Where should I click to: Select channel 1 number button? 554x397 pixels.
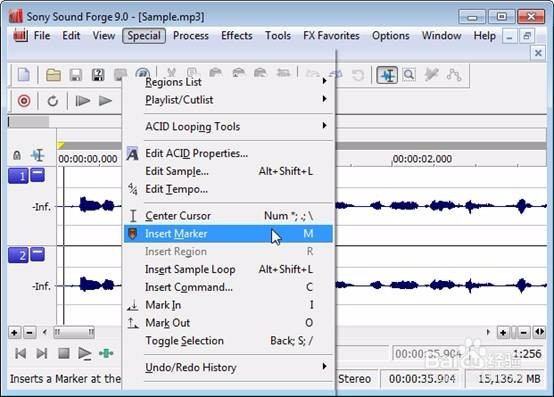[18, 176]
